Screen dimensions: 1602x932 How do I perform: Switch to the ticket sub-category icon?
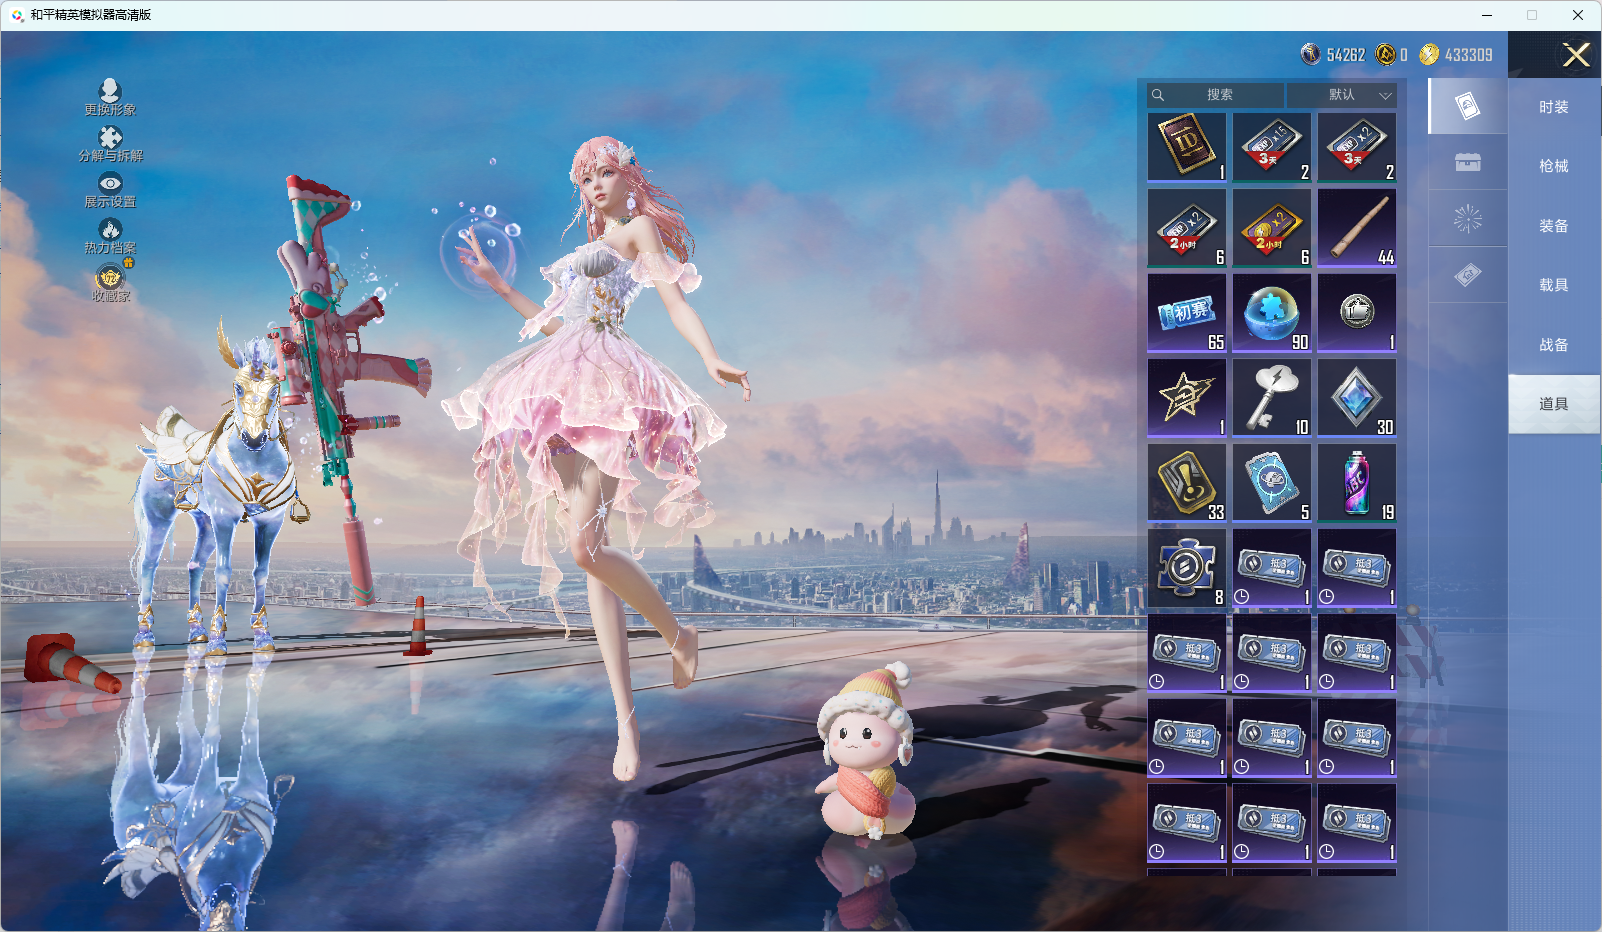click(1468, 275)
